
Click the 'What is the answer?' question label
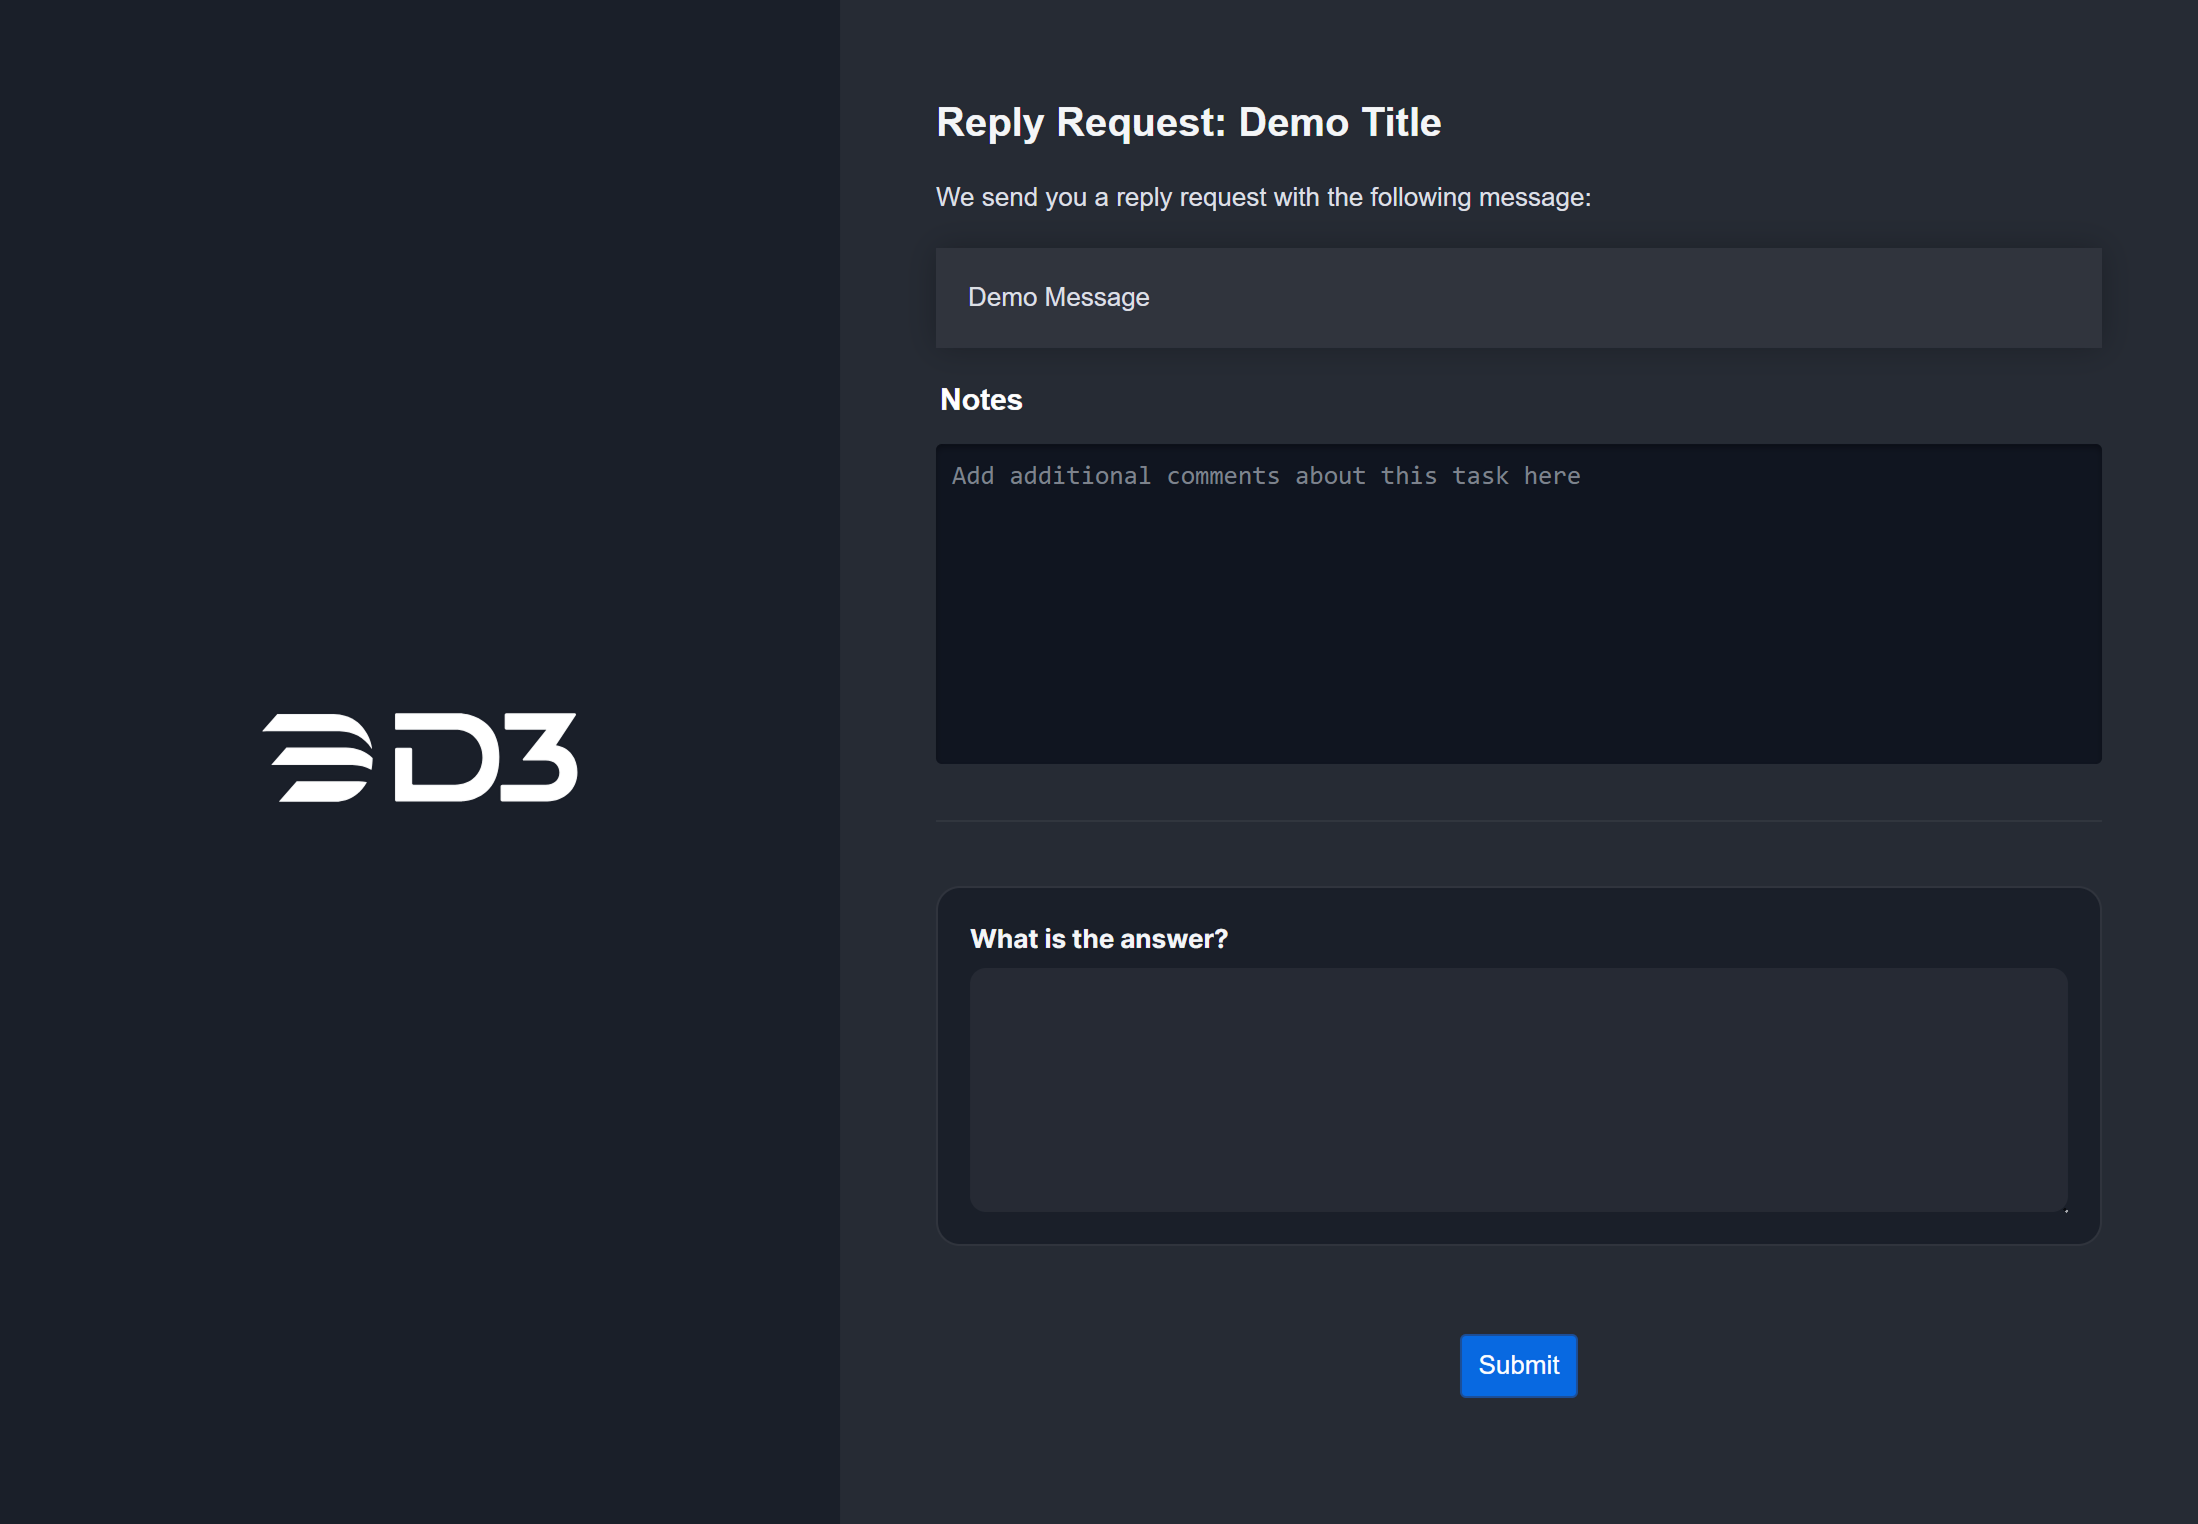(x=1099, y=938)
